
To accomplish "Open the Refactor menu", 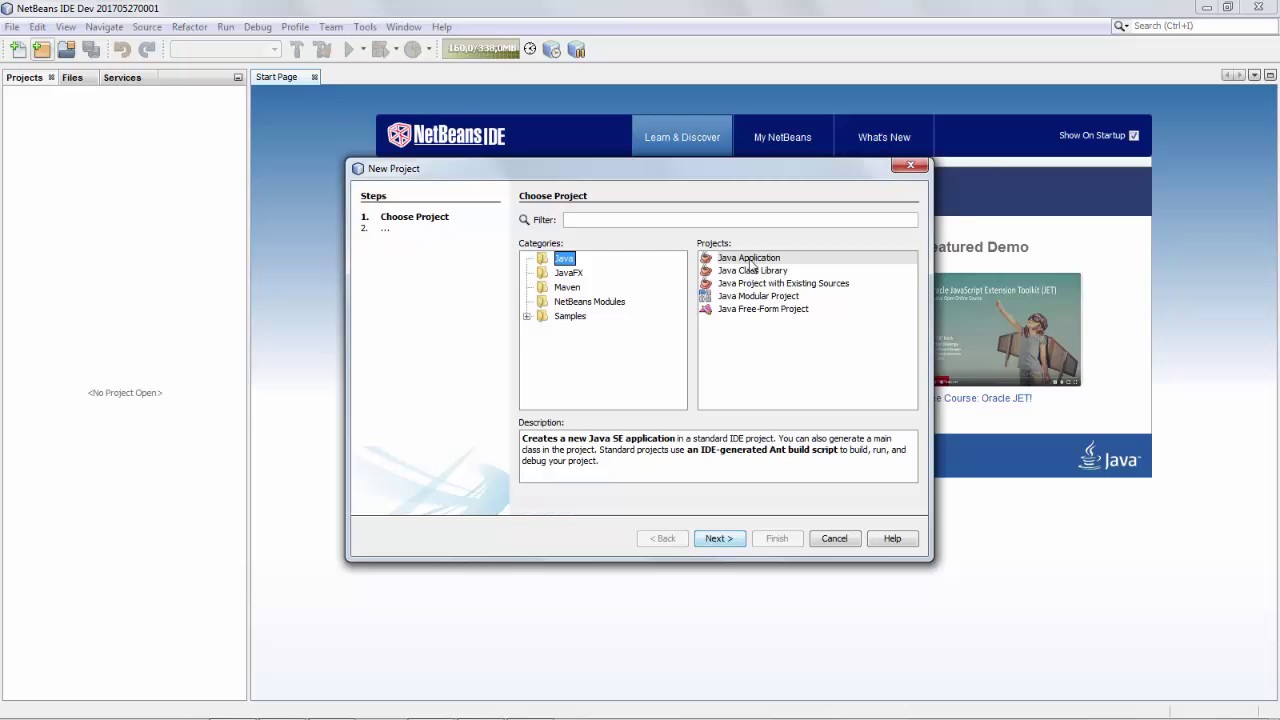I will [189, 27].
